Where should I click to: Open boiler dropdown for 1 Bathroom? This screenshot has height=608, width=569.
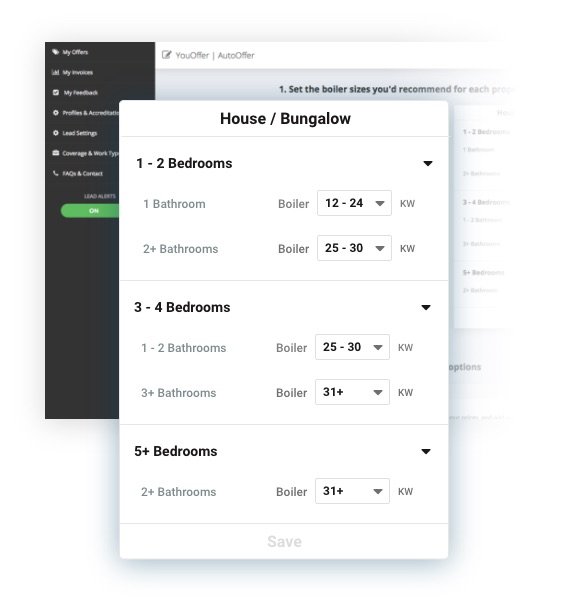pyautogui.click(x=354, y=203)
